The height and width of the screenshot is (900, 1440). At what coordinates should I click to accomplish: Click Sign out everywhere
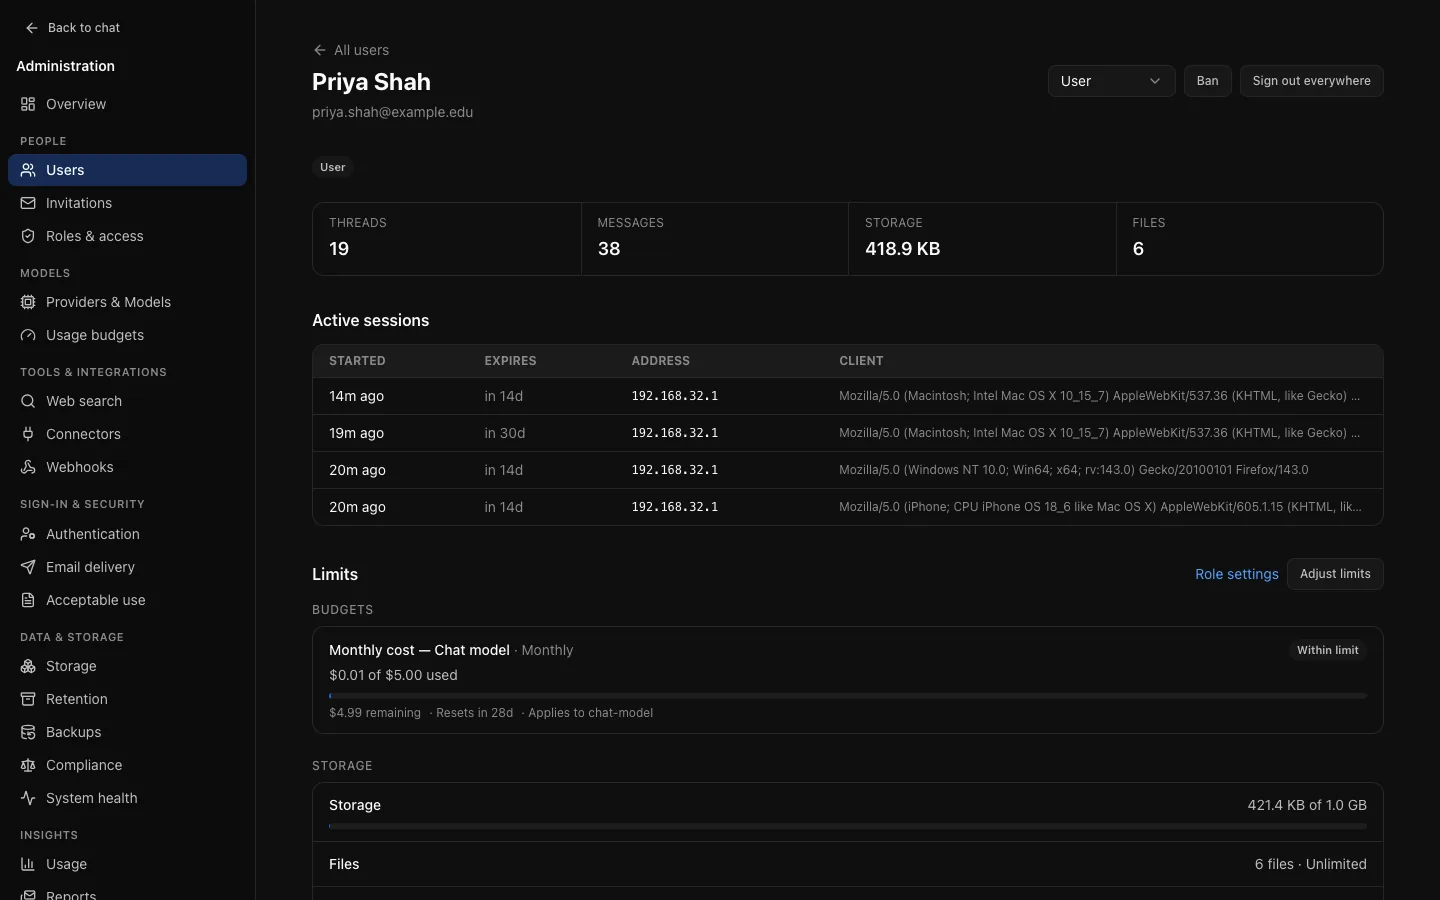point(1311,81)
